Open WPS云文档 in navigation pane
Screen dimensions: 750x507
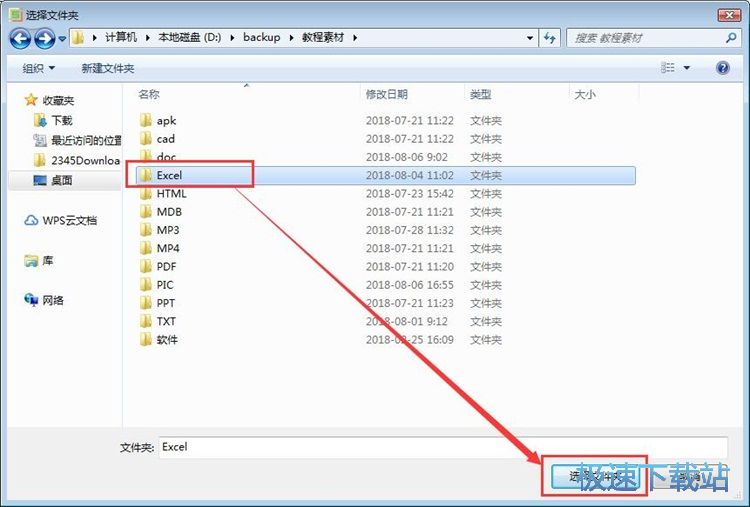click(x=70, y=220)
